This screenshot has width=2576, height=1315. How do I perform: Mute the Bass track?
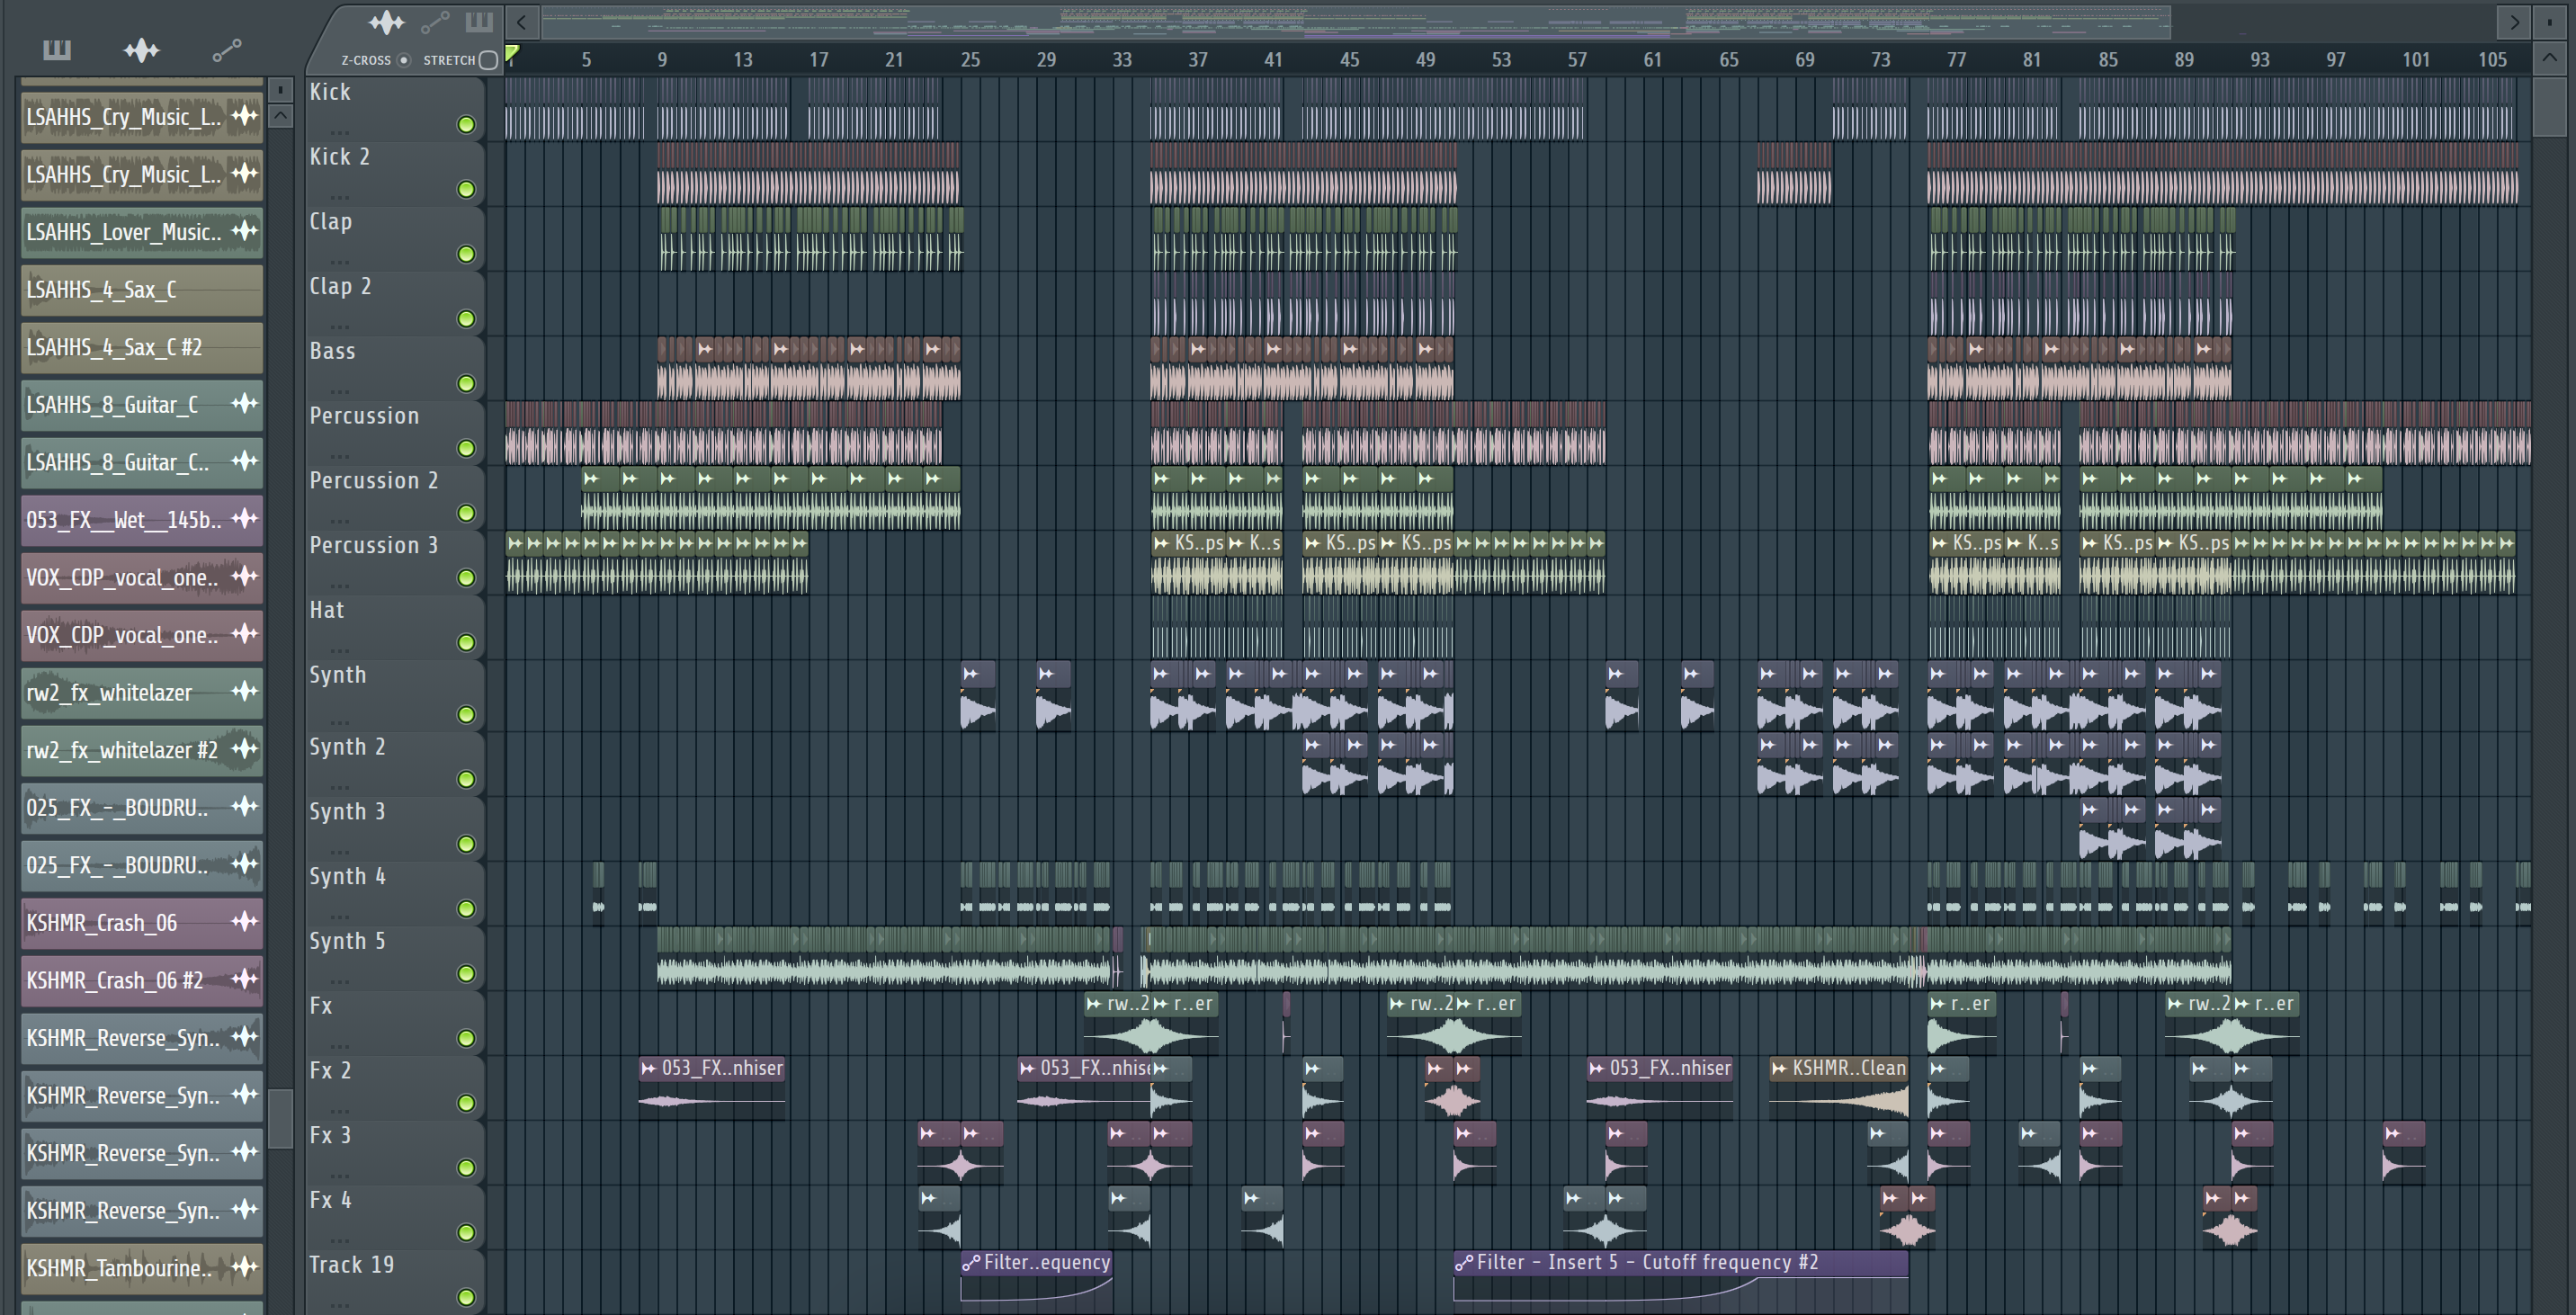pyautogui.click(x=466, y=384)
